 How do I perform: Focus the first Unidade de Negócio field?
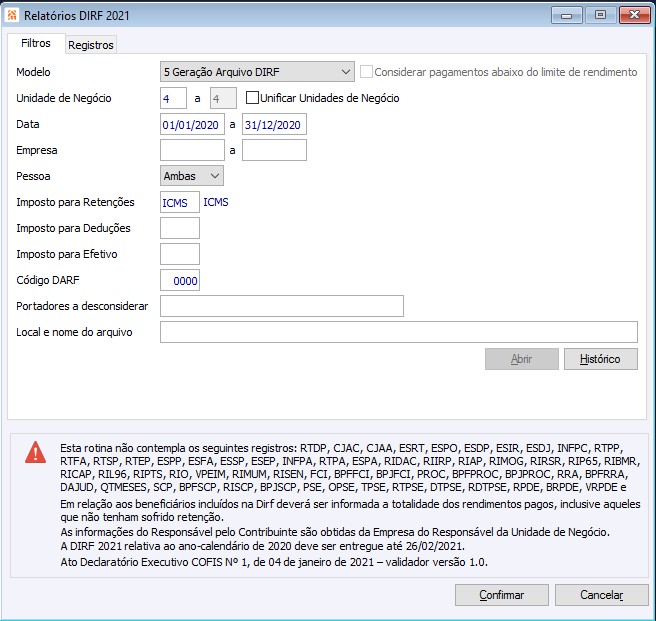(x=173, y=98)
